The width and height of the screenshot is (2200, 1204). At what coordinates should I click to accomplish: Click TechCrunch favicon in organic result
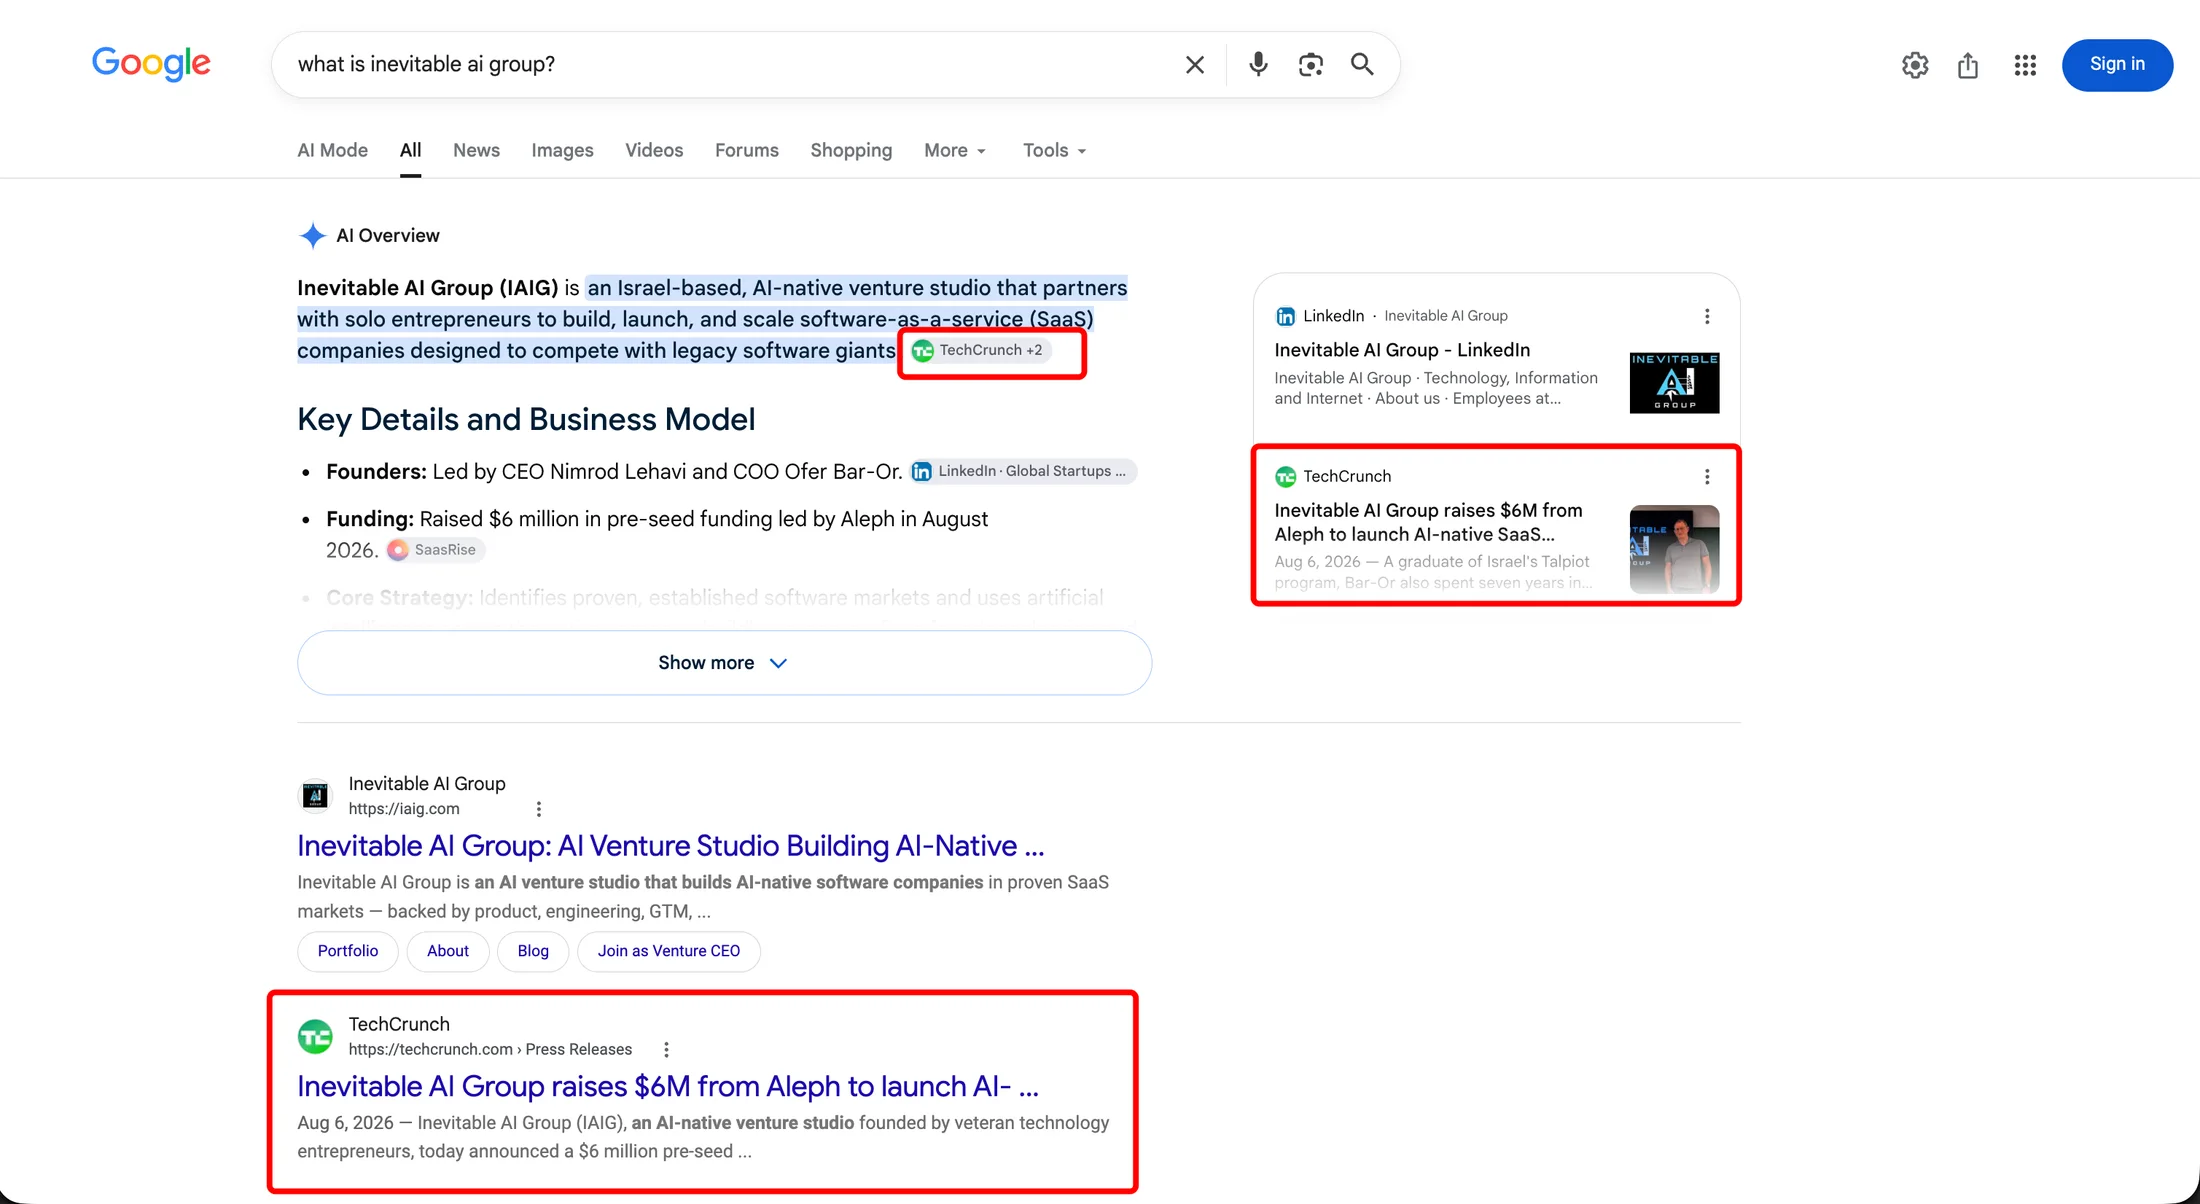315,1036
